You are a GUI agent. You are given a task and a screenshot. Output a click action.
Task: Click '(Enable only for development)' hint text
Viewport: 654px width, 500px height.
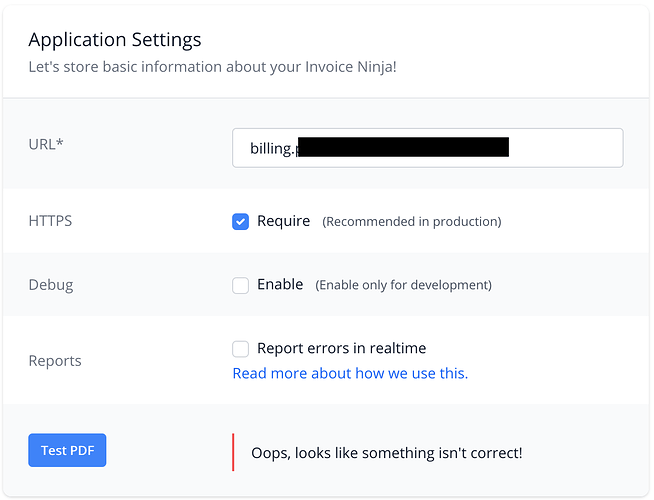(403, 285)
